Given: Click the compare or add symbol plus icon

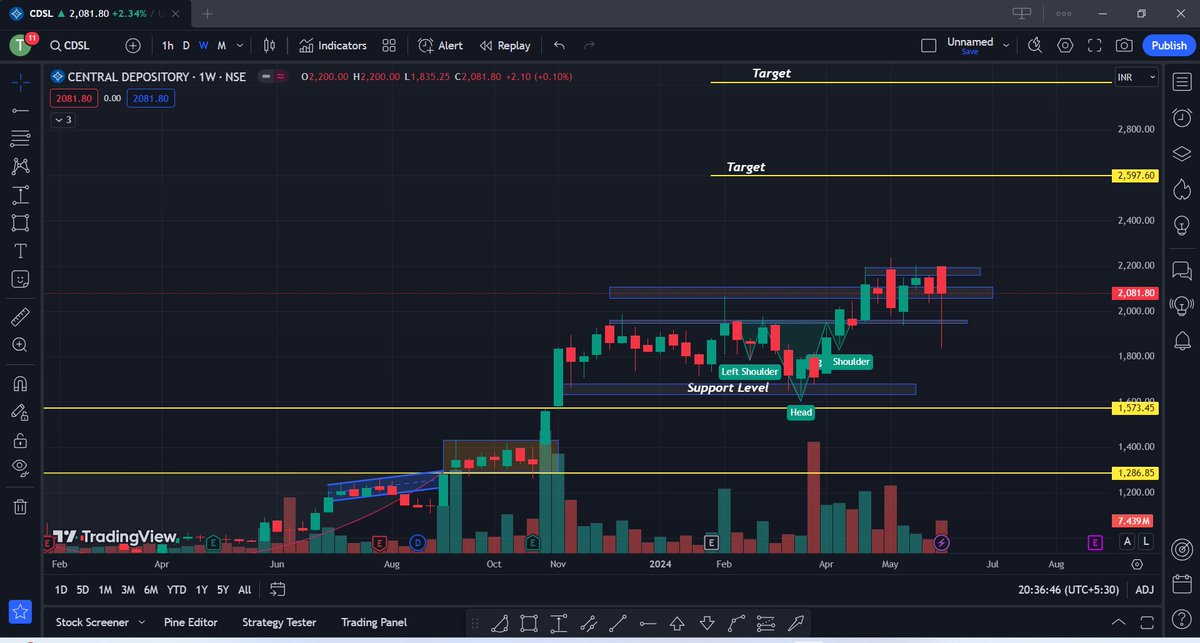Looking at the screenshot, I should click(133, 45).
